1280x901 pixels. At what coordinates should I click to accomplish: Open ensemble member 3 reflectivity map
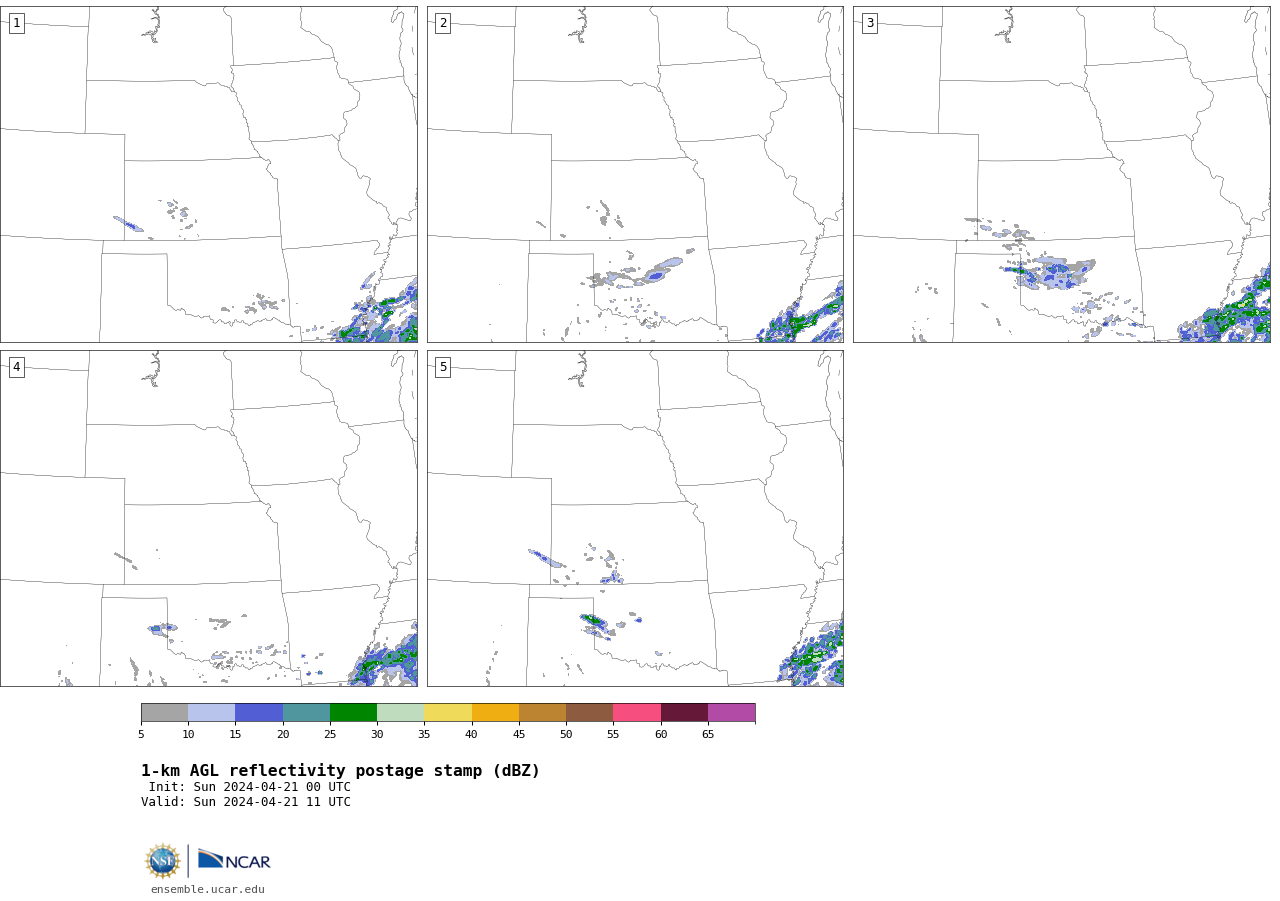point(1061,174)
